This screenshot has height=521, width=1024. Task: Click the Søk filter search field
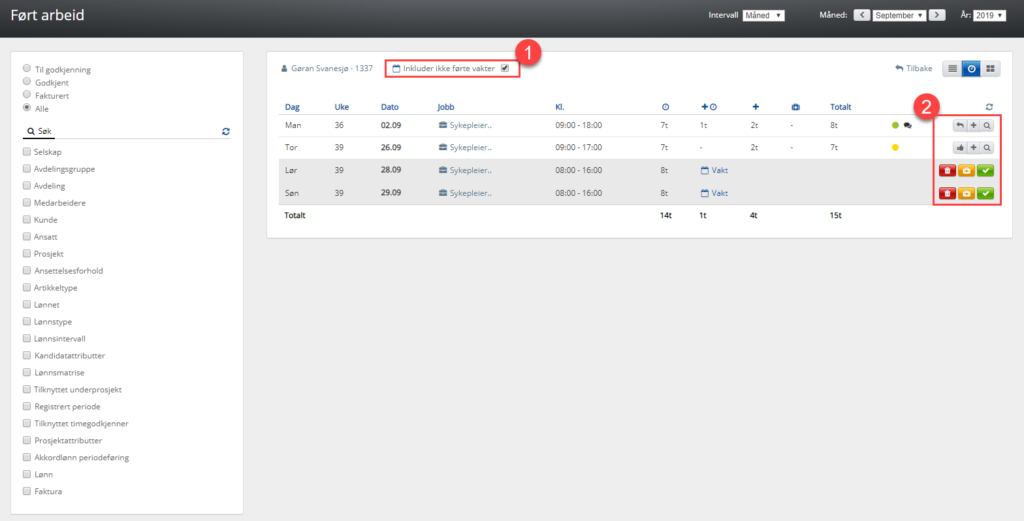pyautogui.click(x=120, y=131)
